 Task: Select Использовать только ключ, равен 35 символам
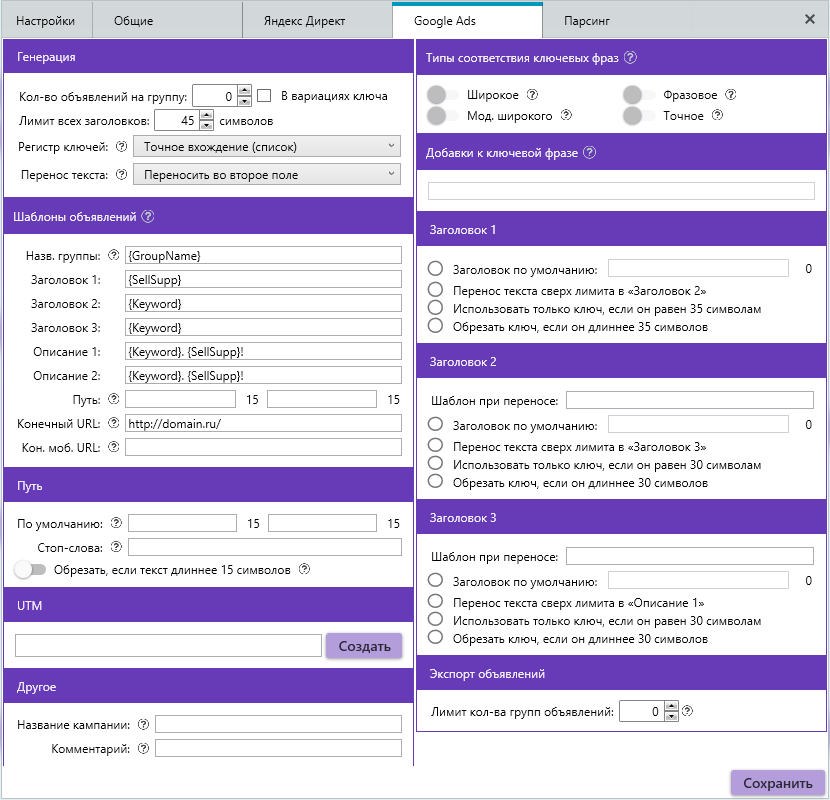tap(435, 308)
